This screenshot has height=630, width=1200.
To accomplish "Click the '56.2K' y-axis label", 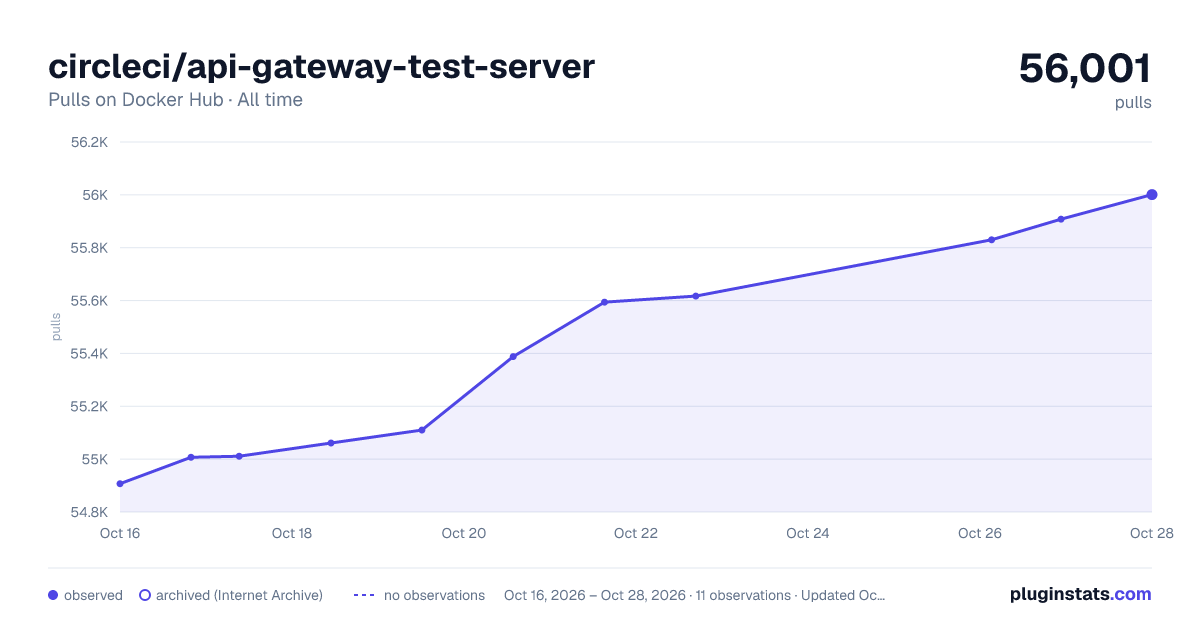I will [x=89, y=142].
